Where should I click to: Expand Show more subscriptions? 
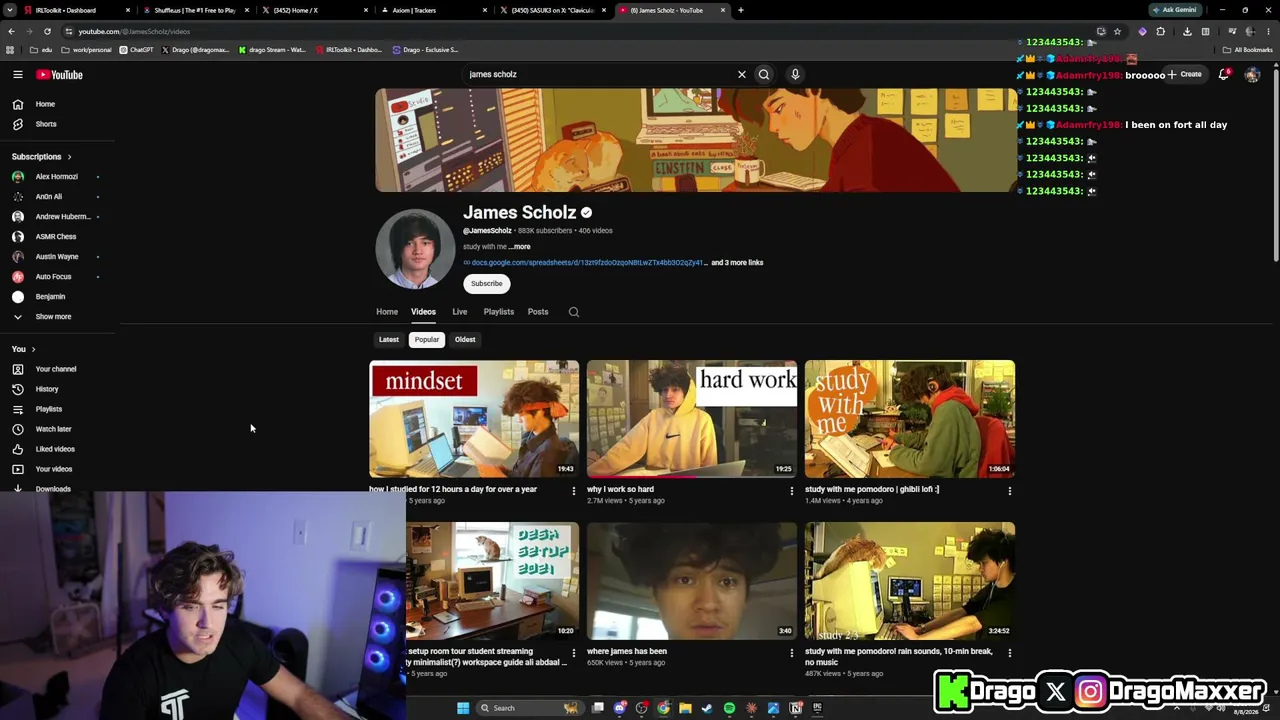[x=44, y=317]
